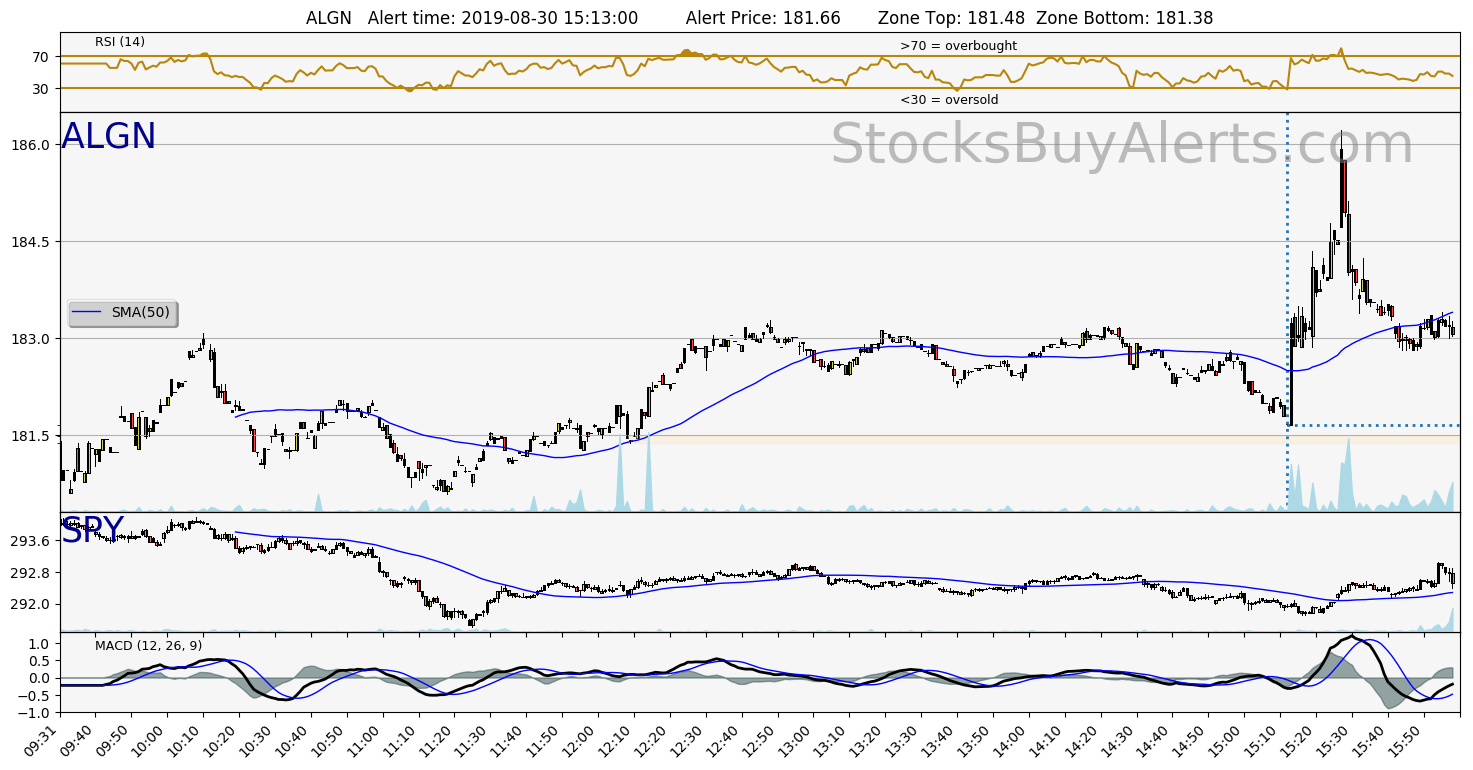The height and width of the screenshot is (770, 1473).
Task: Click 'Zone Top: 181.48' in title
Action: [952, 18]
